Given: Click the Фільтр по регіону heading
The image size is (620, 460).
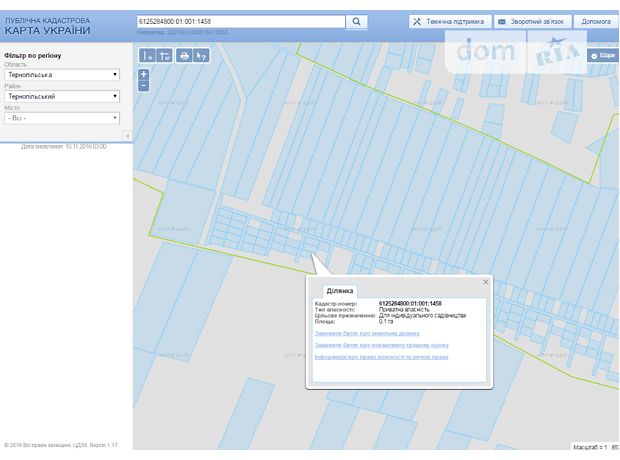Looking at the screenshot, I should point(33,56).
